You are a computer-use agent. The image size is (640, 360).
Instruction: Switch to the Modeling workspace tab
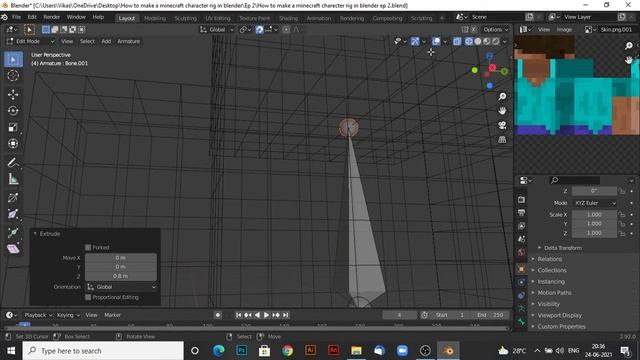(x=155, y=18)
